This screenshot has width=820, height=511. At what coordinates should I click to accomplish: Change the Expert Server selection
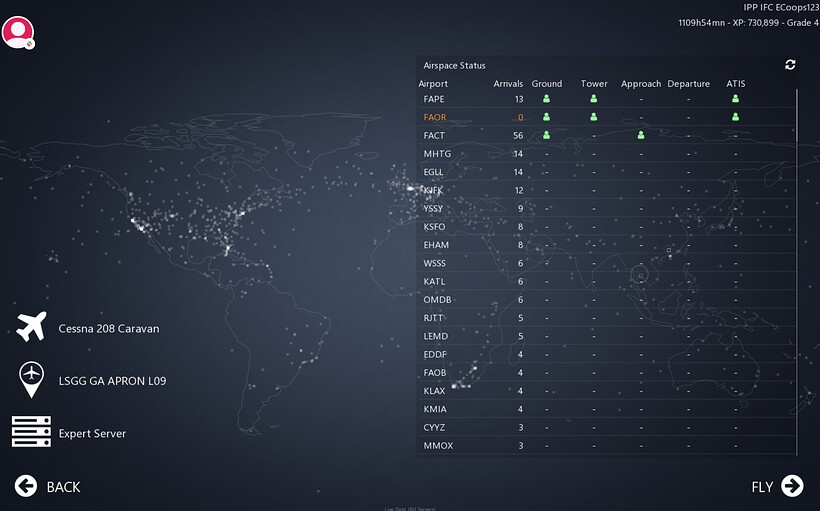tap(92, 434)
